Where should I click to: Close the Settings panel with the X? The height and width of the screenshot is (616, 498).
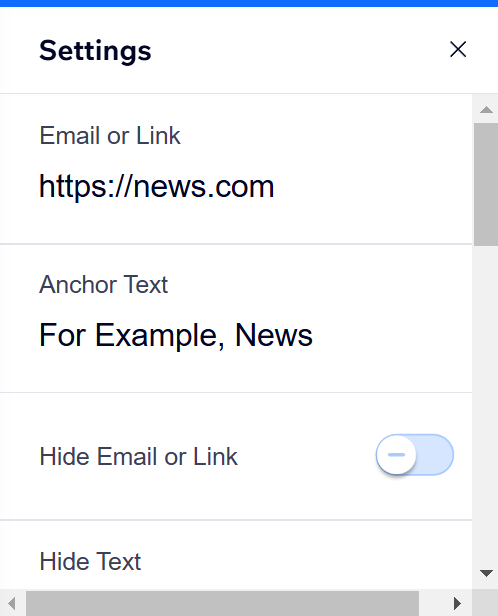click(x=458, y=50)
